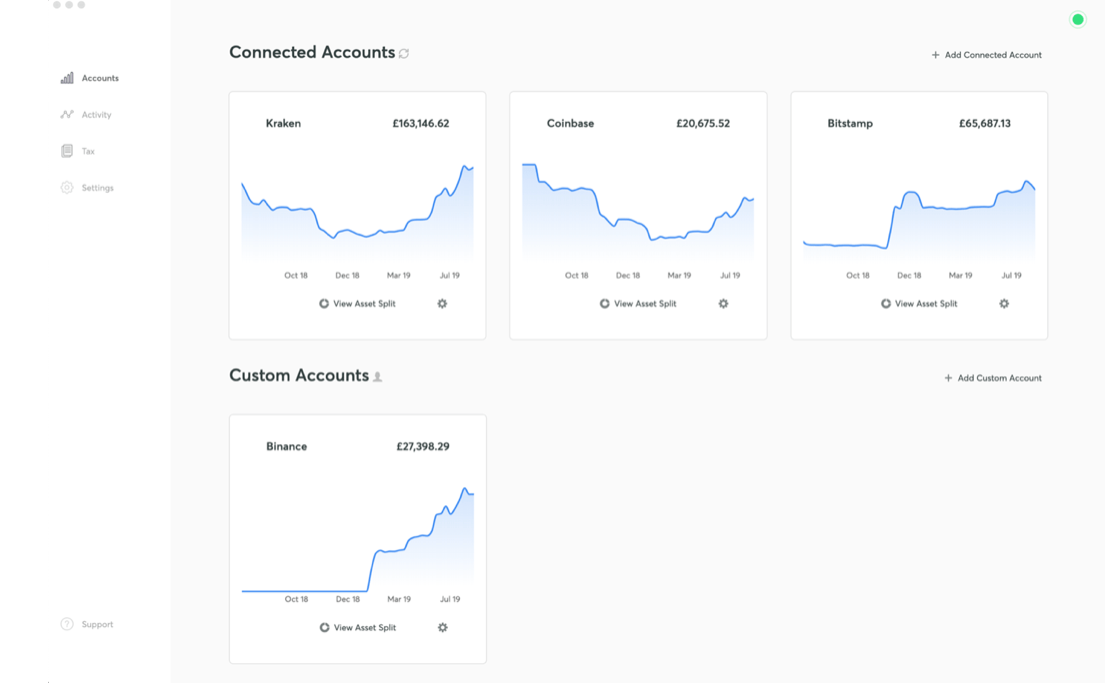Click the Binance balance chart

(x=357, y=539)
